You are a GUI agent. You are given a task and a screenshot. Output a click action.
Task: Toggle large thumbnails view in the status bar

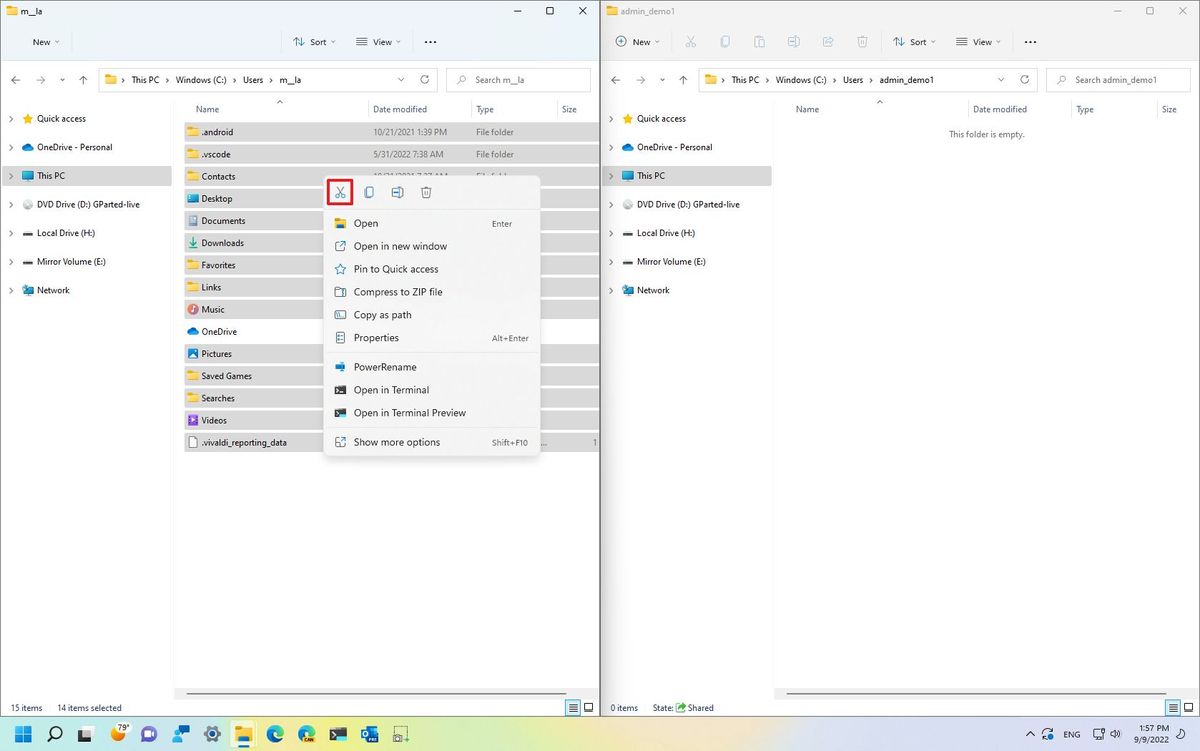click(x=589, y=707)
